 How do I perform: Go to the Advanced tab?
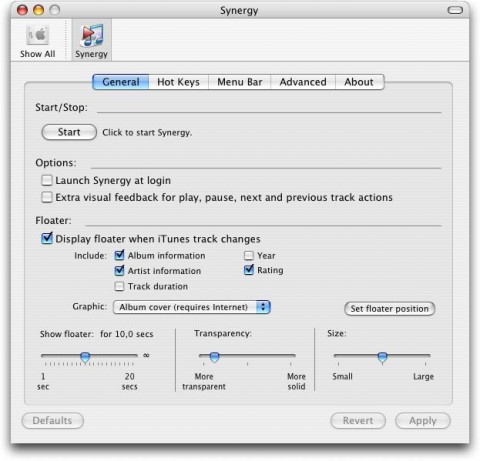[x=303, y=82]
